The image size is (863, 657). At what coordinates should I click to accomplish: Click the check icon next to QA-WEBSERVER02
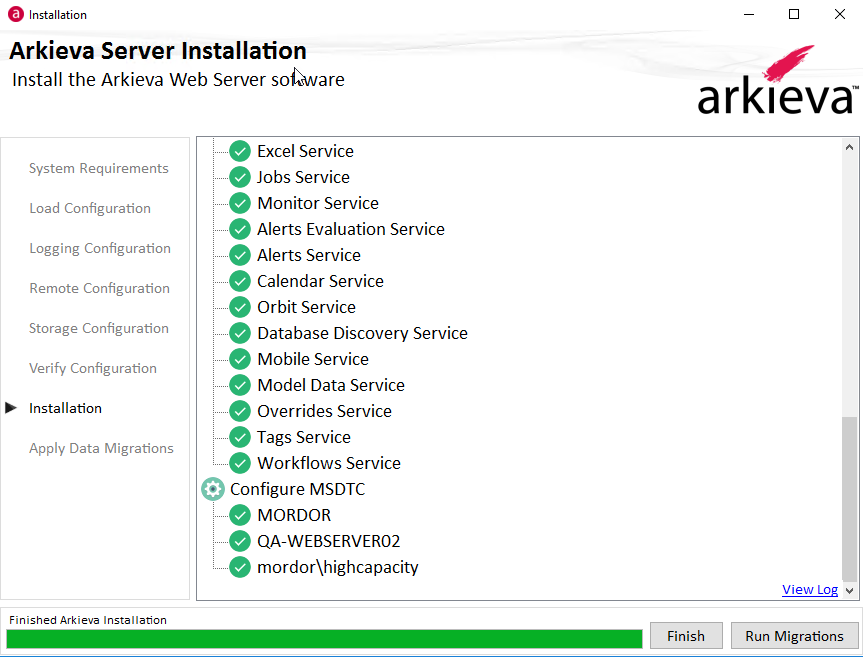click(x=240, y=541)
